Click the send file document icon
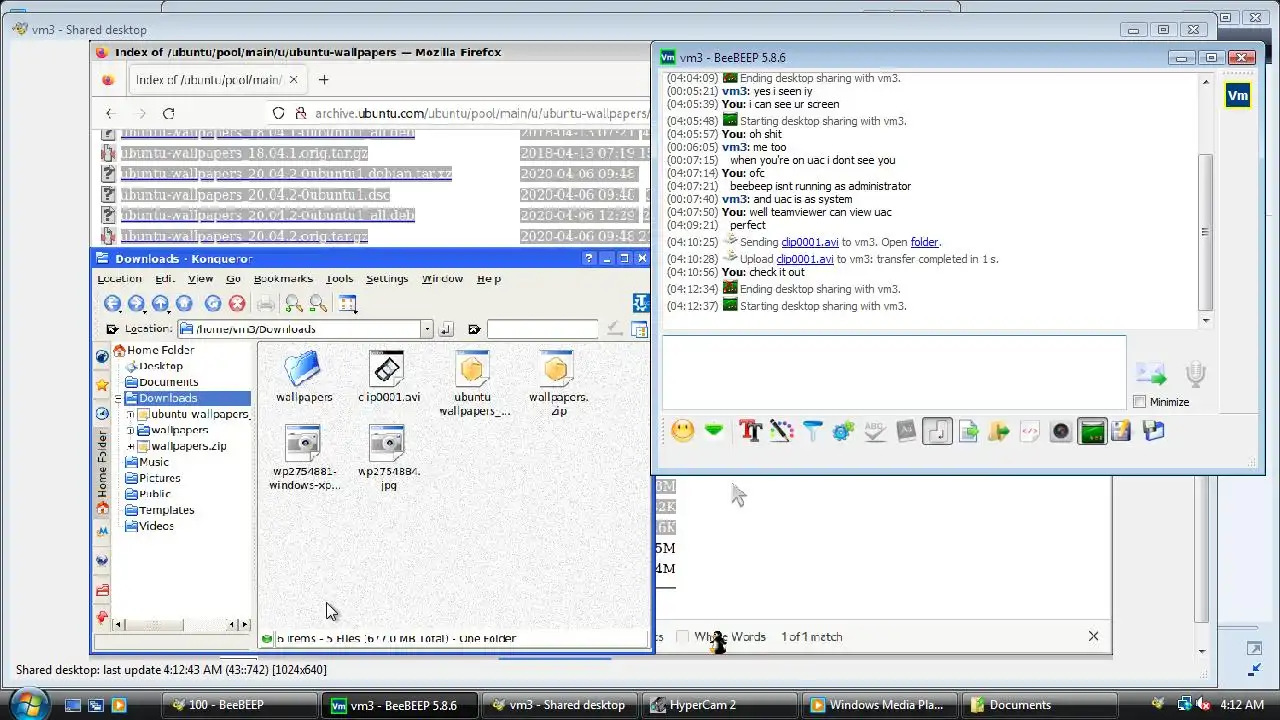 pyautogui.click(x=968, y=431)
